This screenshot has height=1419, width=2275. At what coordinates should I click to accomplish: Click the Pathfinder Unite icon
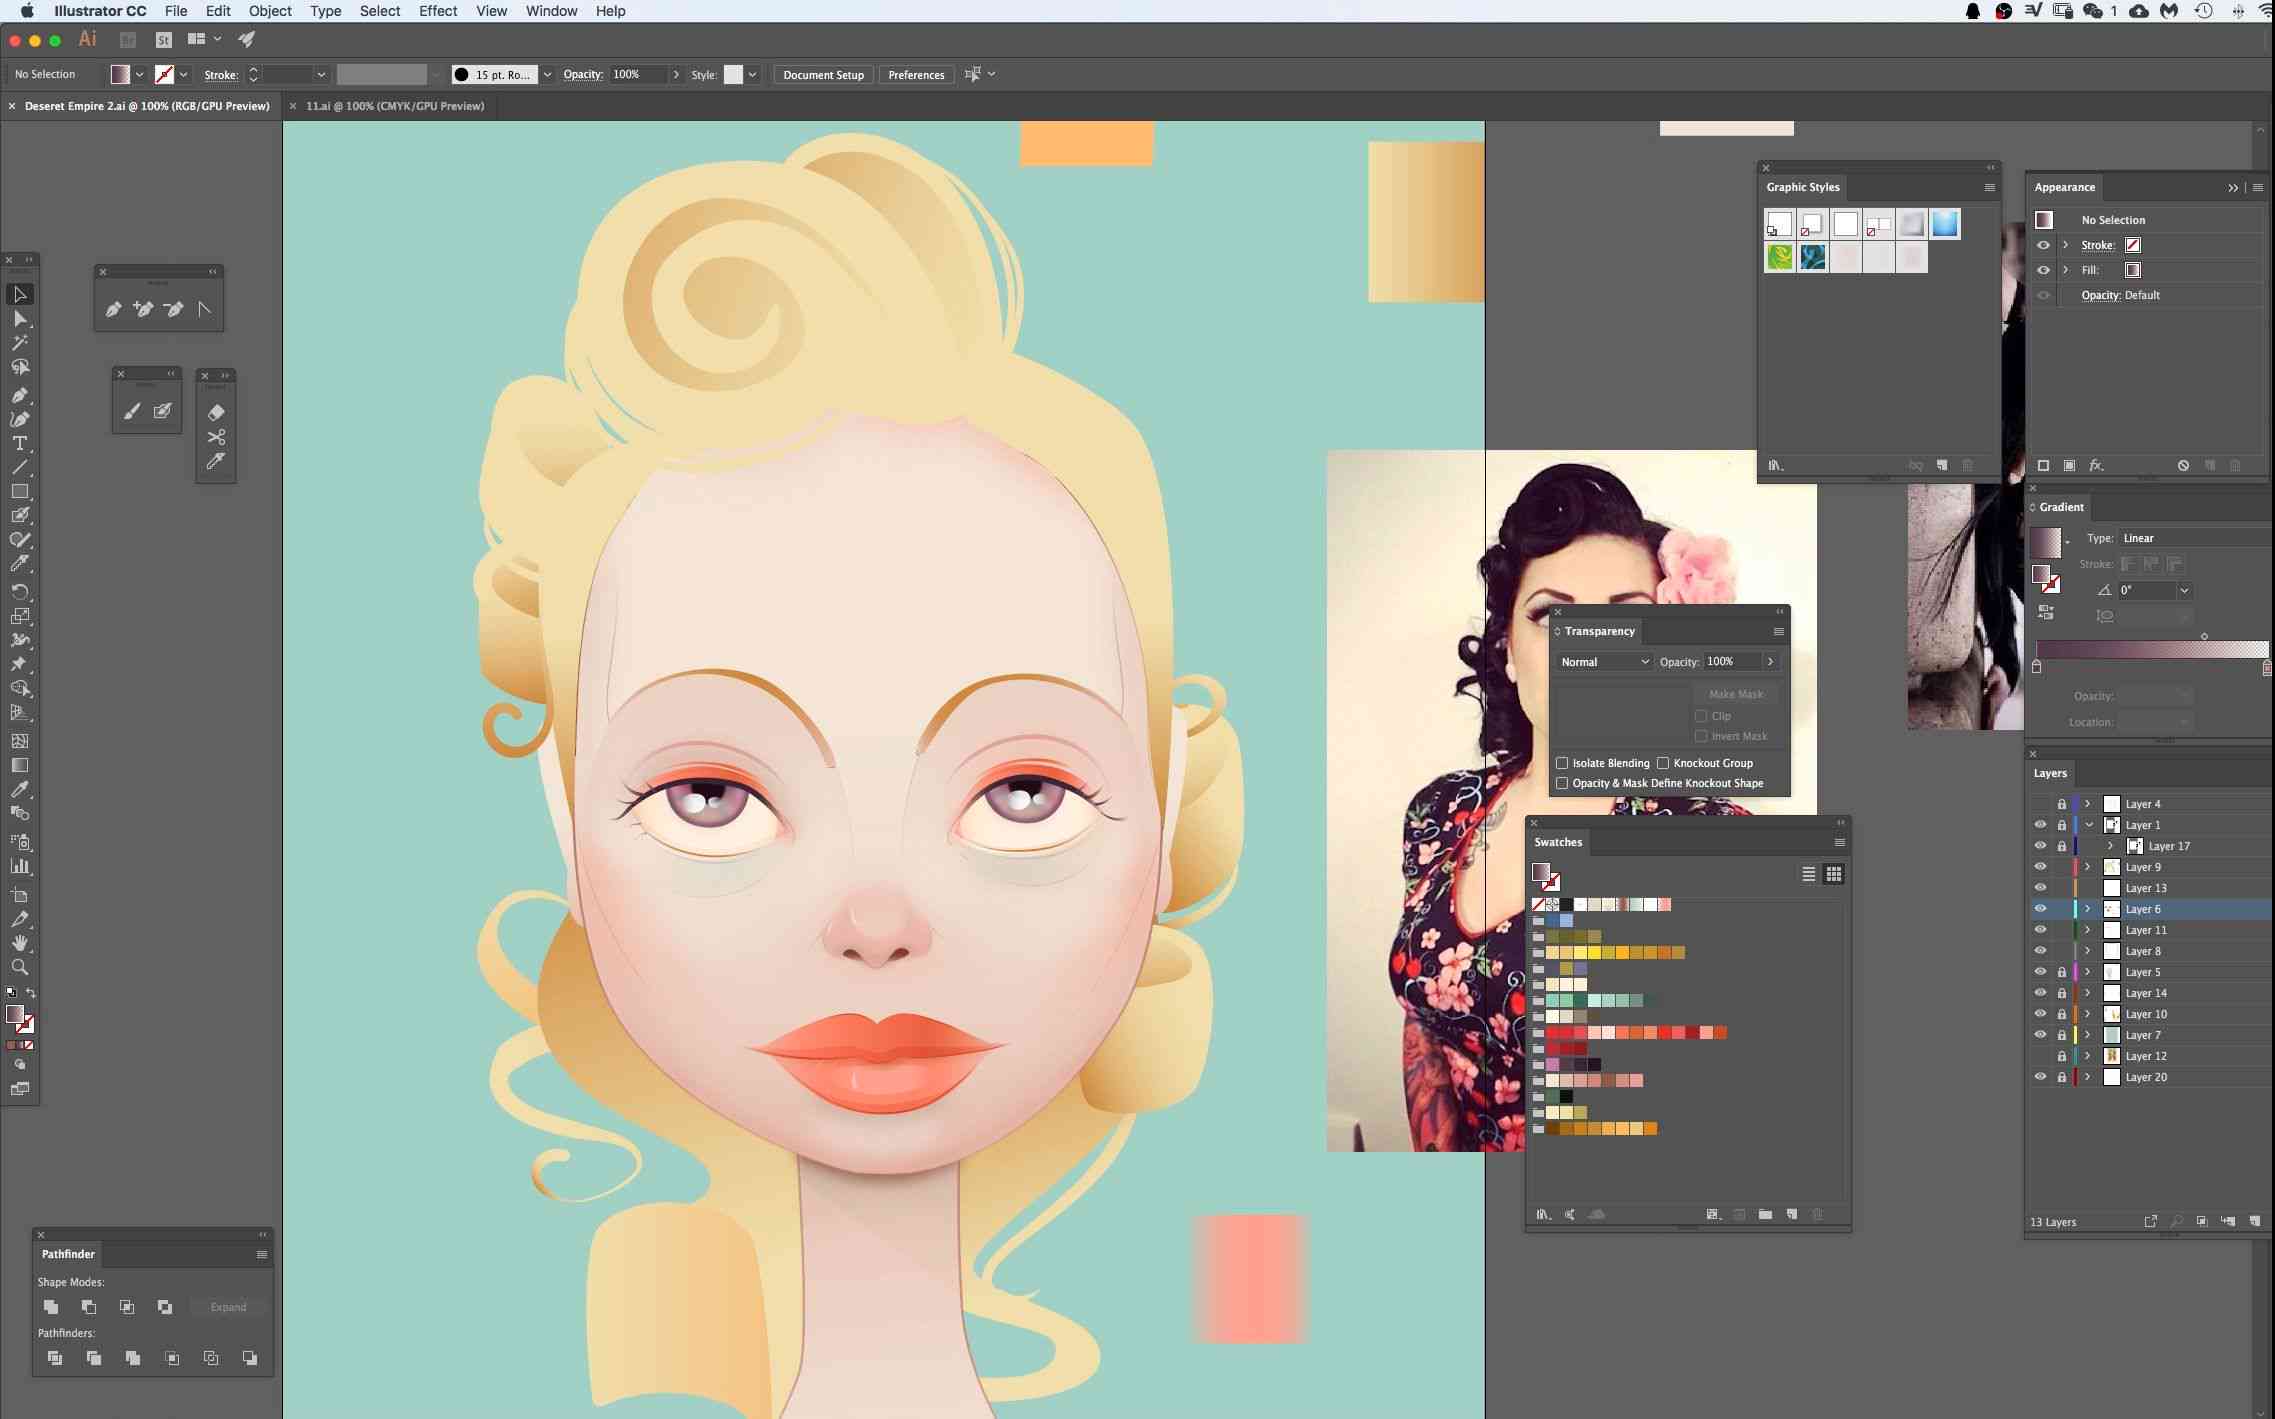point(49,1306)
